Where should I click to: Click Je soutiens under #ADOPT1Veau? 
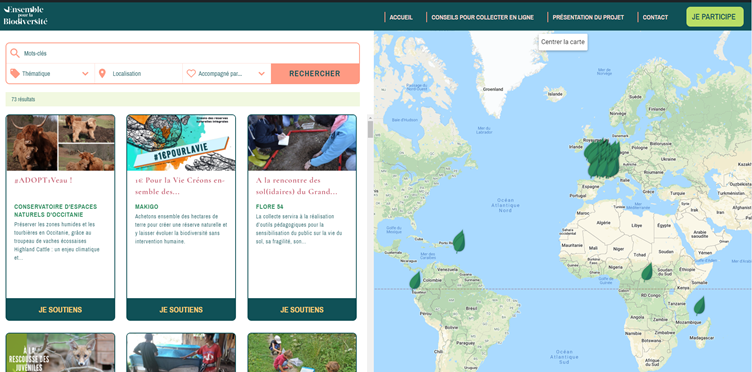pyautogui.click(x=60, y=310)
